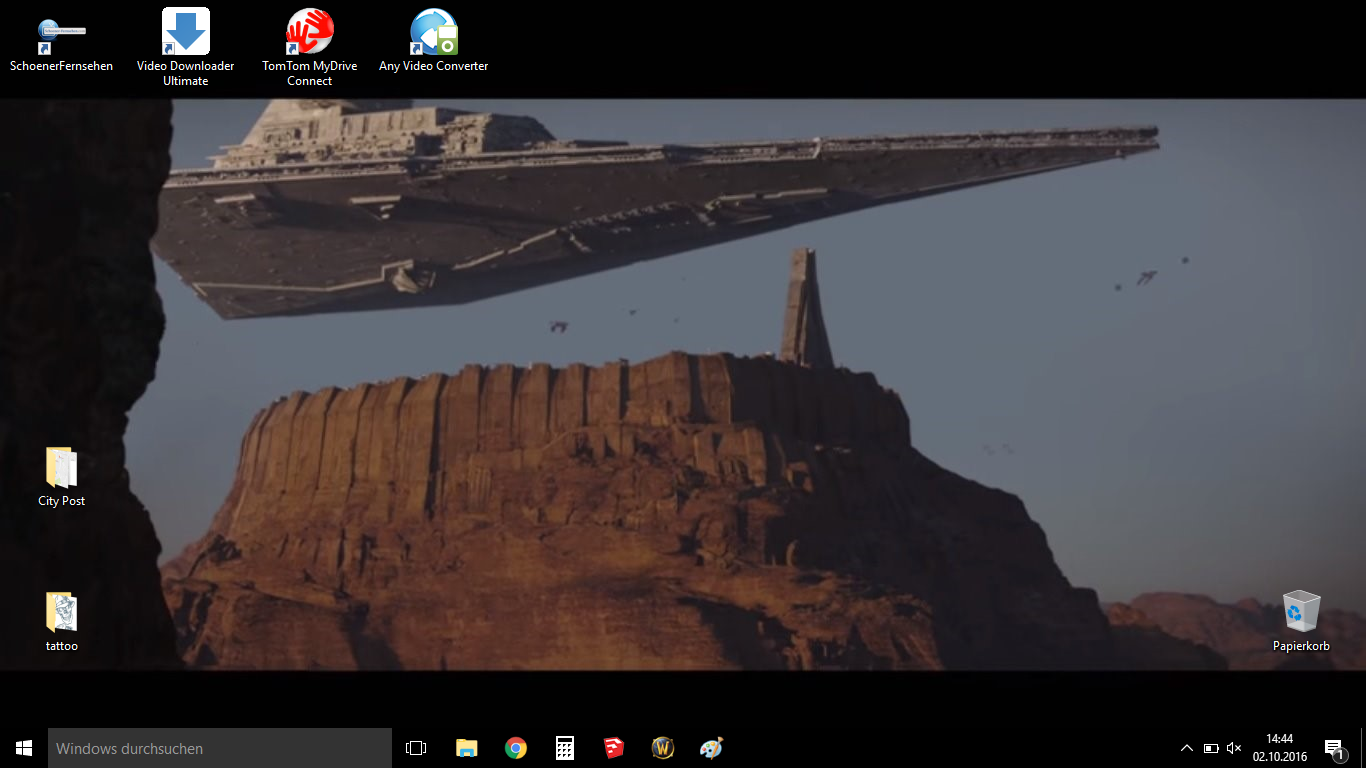The height and width of the screenshot is (768, 1366).
Task: Unmute using the muted speaker icon
Action: tap(1234, 748)
